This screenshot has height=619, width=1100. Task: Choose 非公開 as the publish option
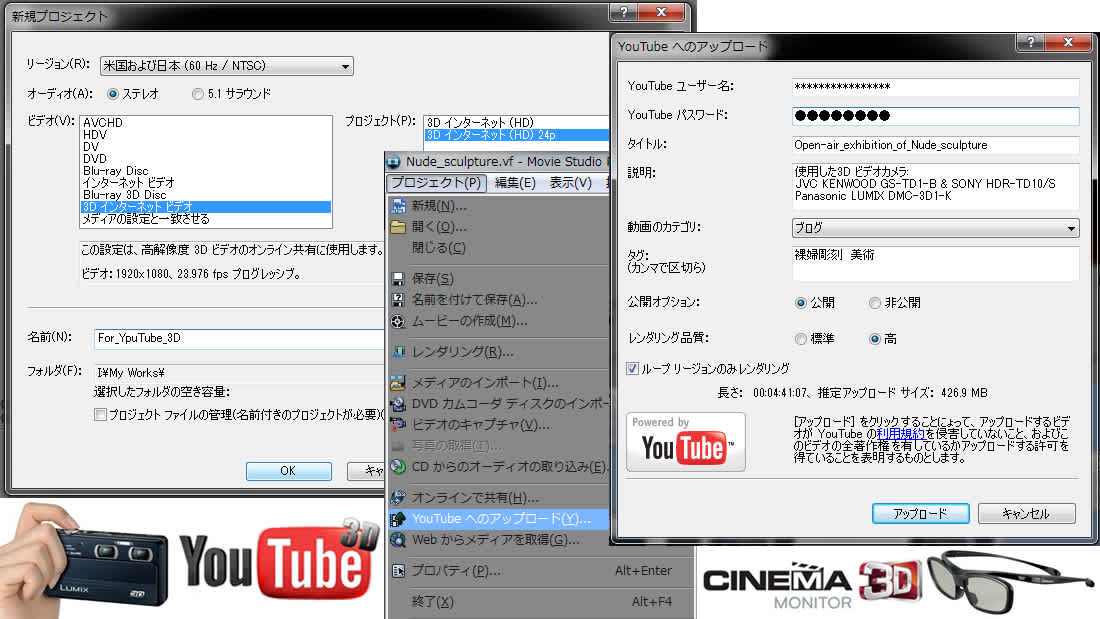[x=877, y=303]
